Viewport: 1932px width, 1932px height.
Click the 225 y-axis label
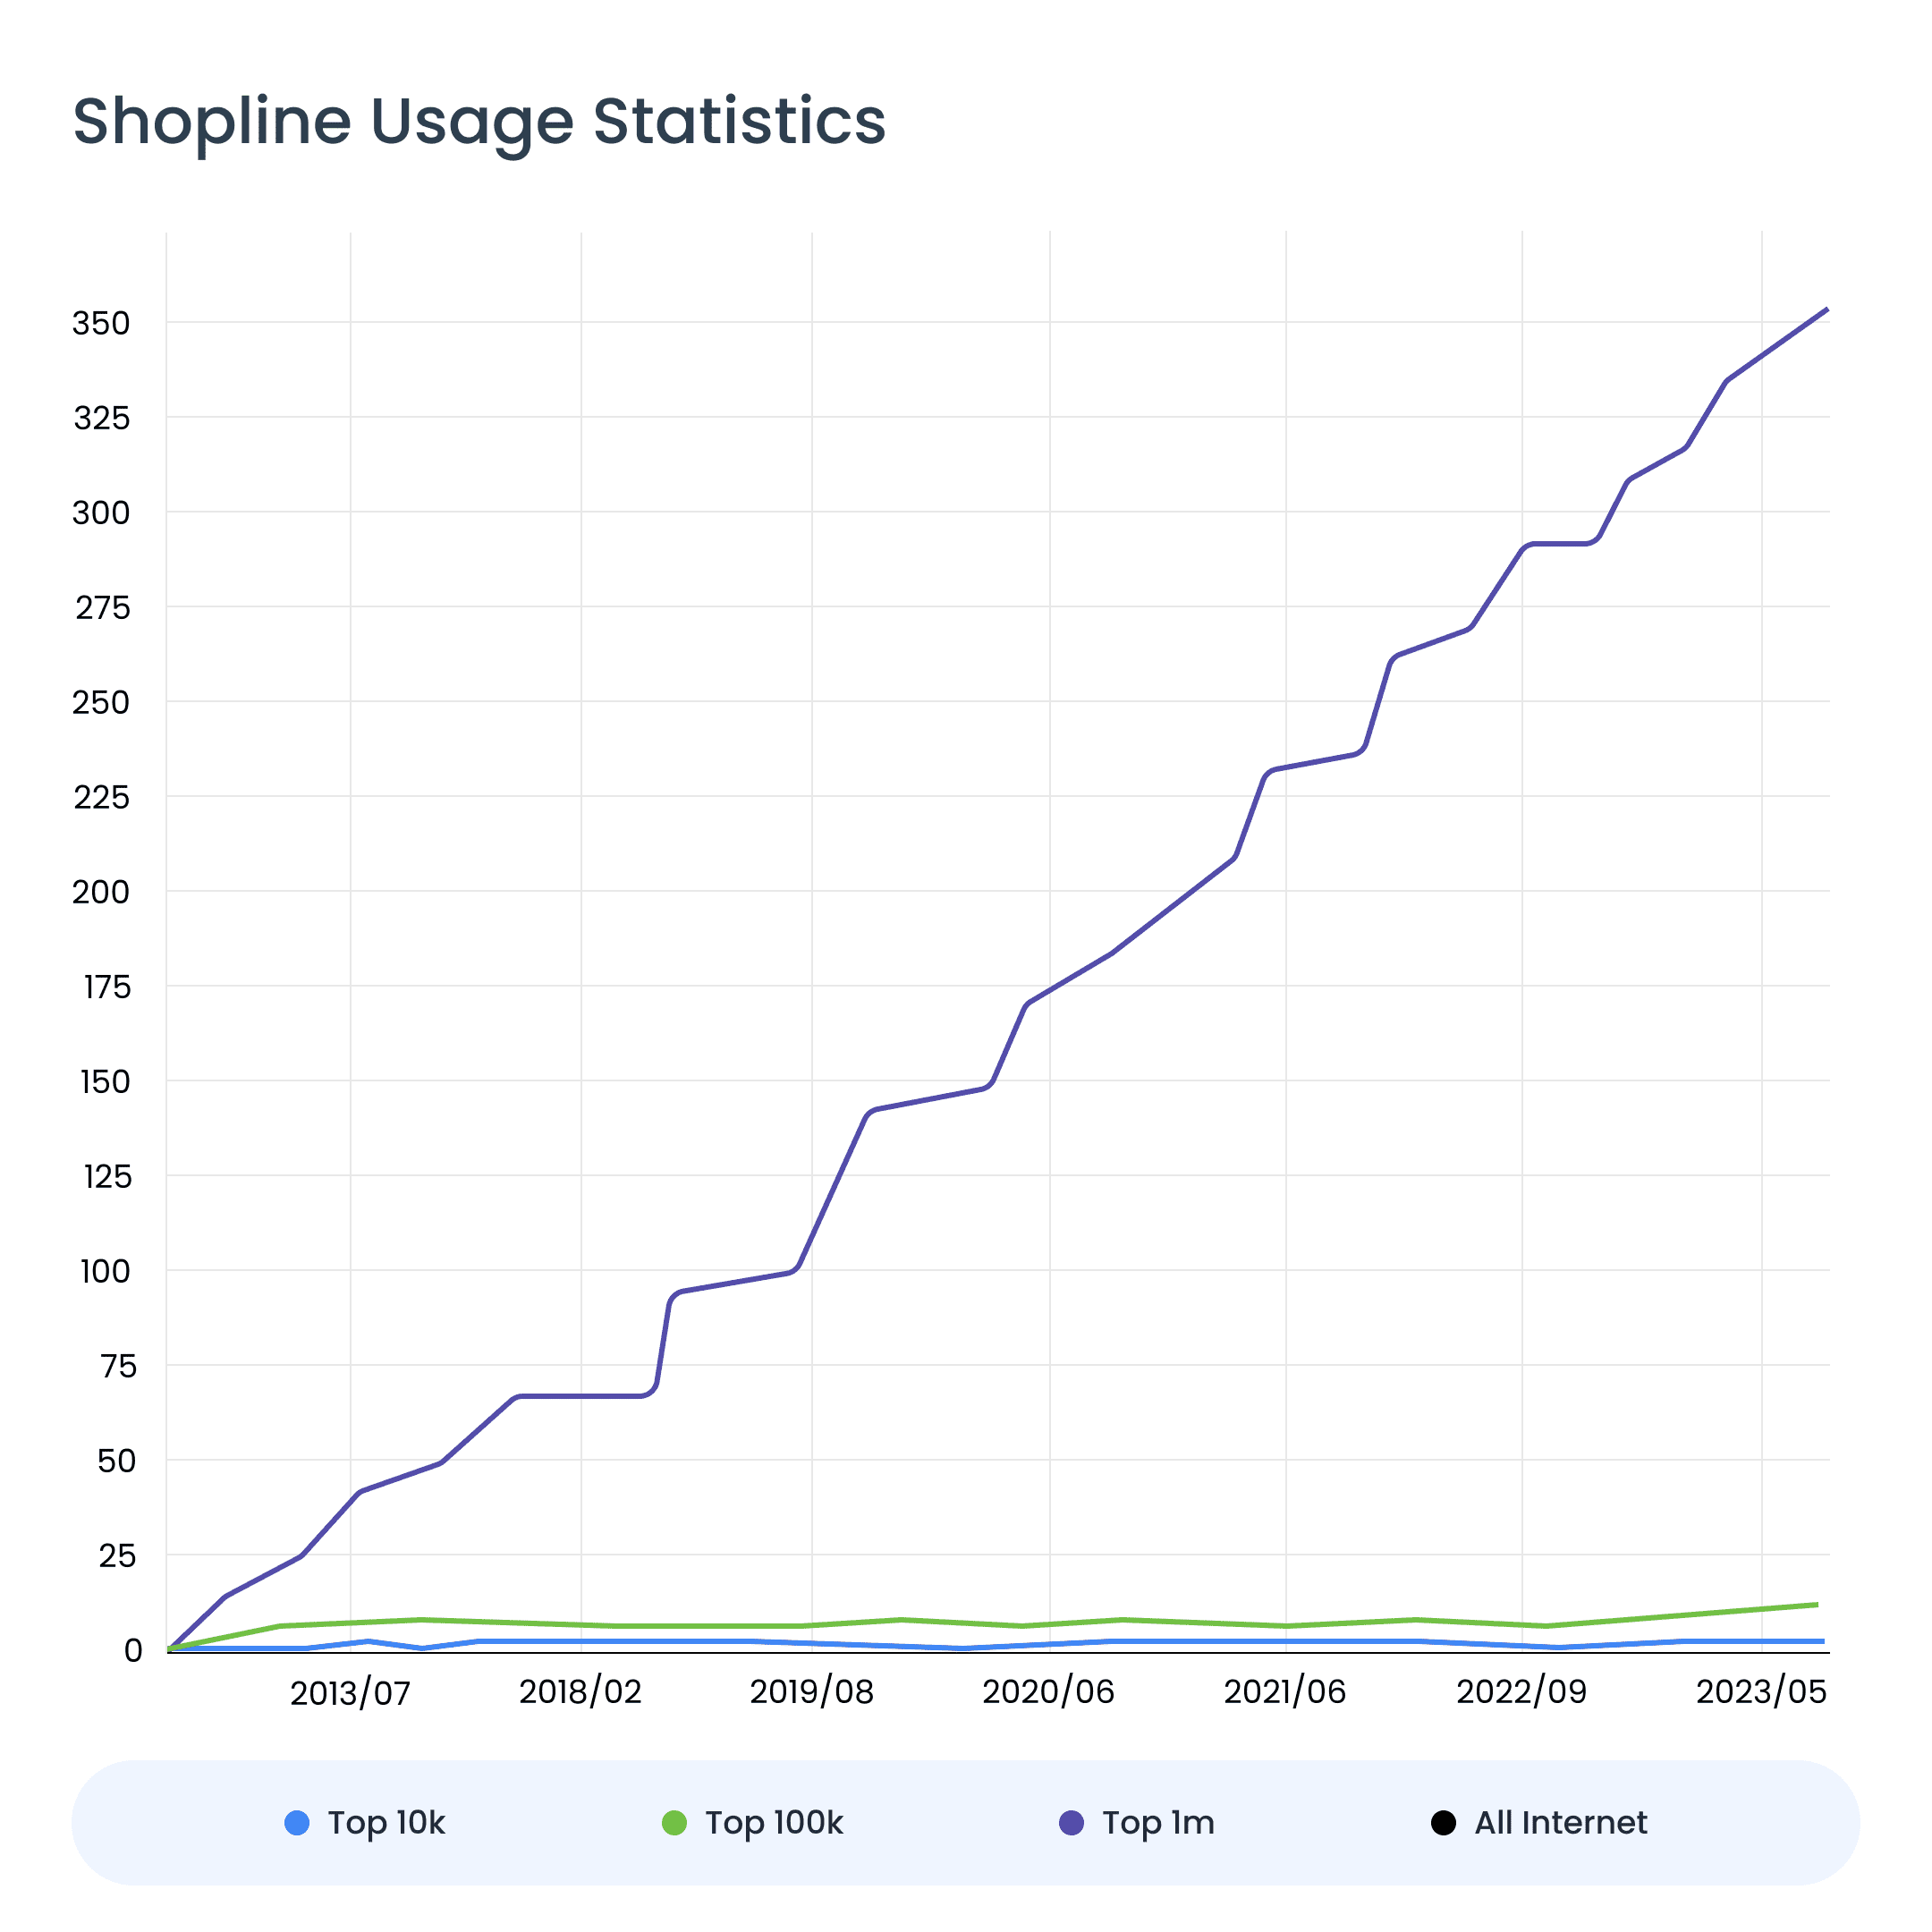[101, 797]
